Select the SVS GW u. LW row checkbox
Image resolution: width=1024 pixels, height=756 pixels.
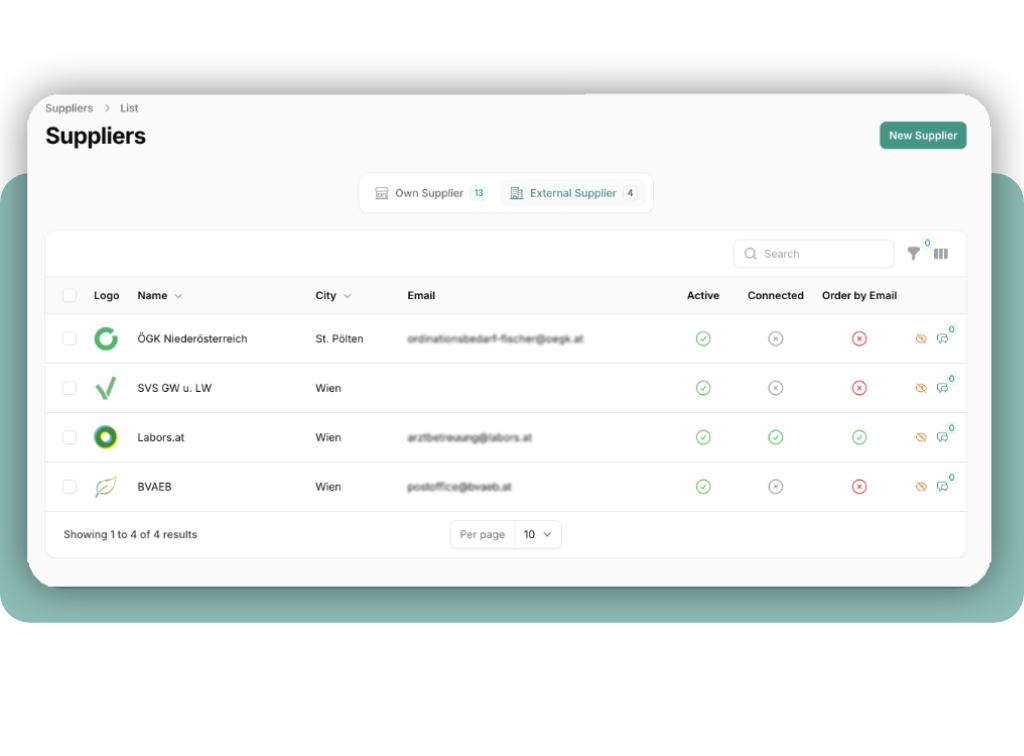point(70,388)
